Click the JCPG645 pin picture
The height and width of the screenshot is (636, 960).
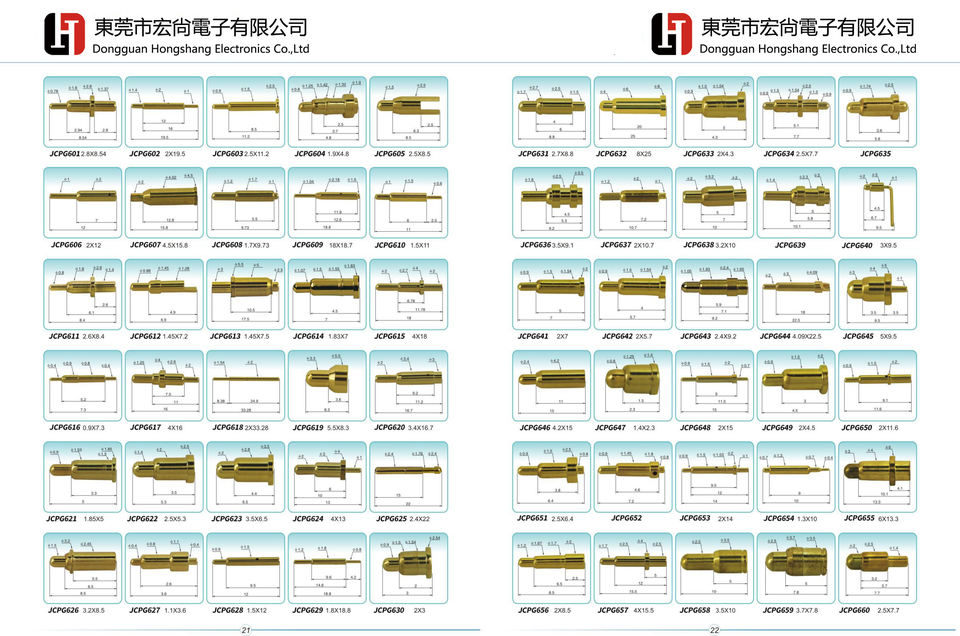coord(877,294)
